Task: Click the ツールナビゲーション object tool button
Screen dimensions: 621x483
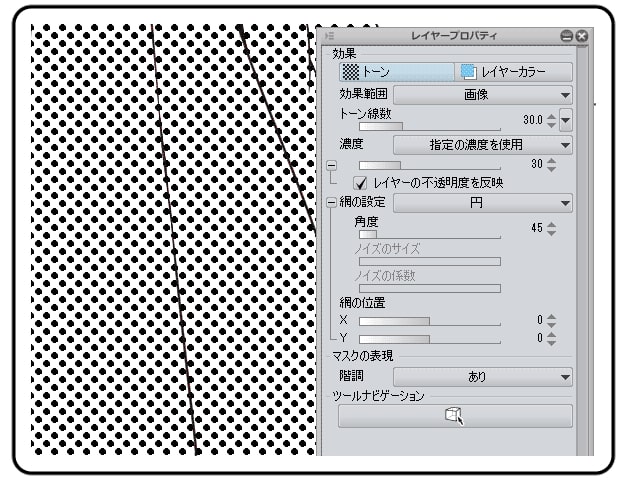Action: point(455,416)
